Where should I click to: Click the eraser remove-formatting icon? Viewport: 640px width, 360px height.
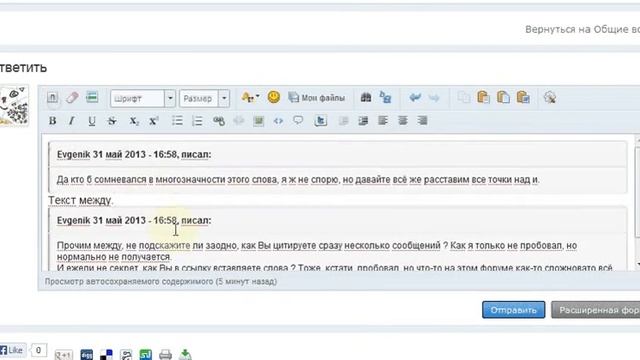point(72,98)
